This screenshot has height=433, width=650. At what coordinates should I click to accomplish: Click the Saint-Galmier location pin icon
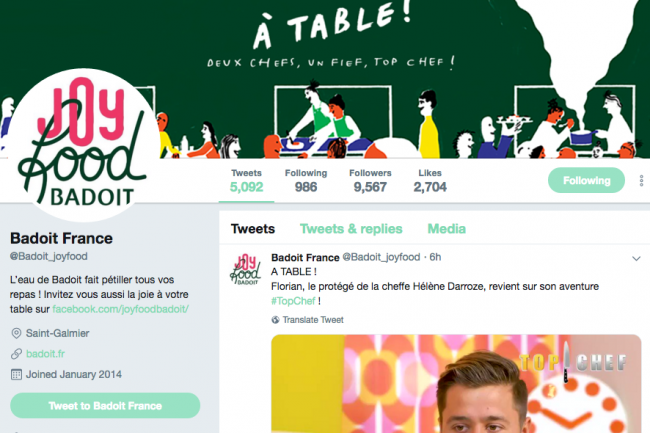tap(16, 333)
